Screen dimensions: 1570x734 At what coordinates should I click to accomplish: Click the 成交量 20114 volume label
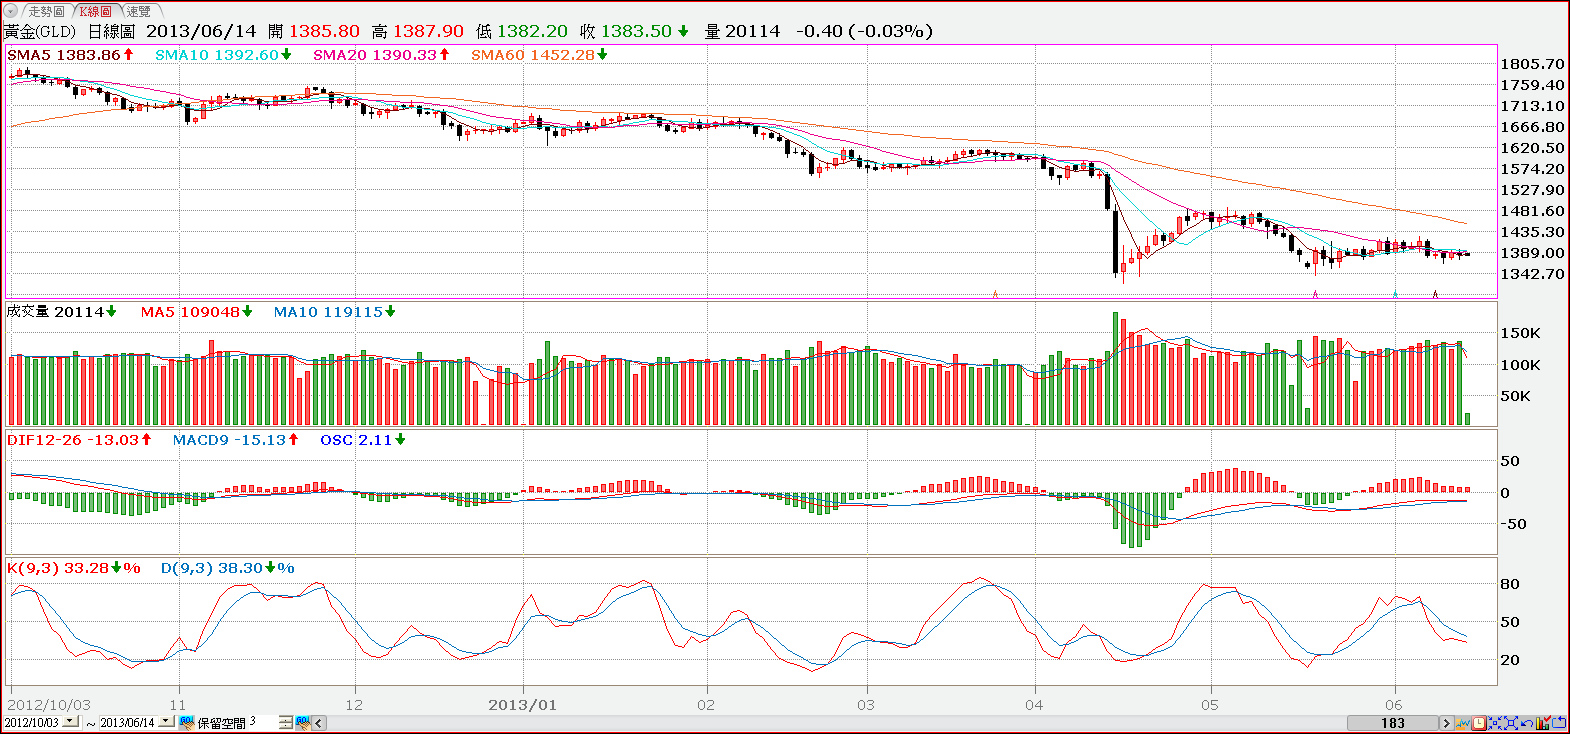(x=61, y=312)
